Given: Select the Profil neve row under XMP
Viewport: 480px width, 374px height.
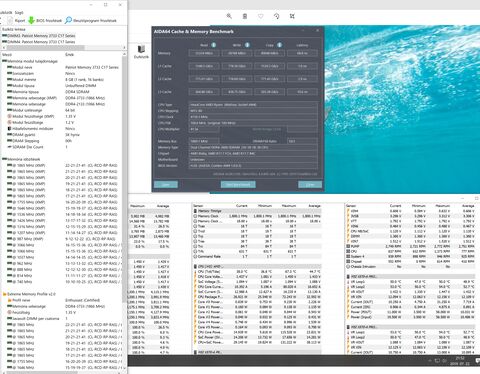Looking at the screenshot, I should 63,300.
